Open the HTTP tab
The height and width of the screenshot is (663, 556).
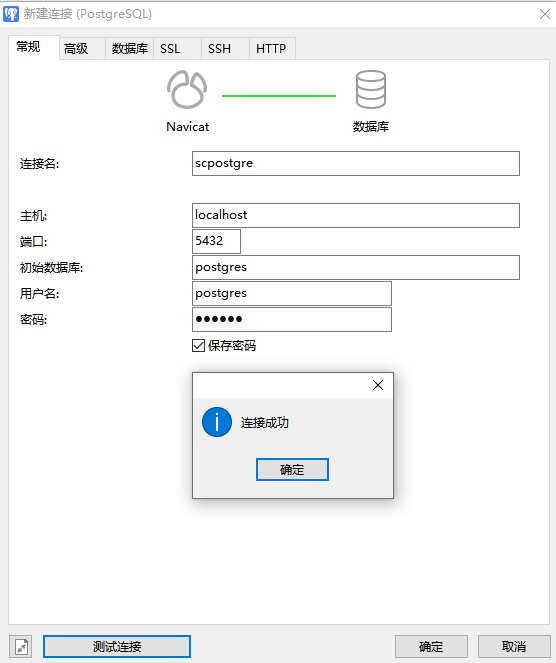(271, 49)
